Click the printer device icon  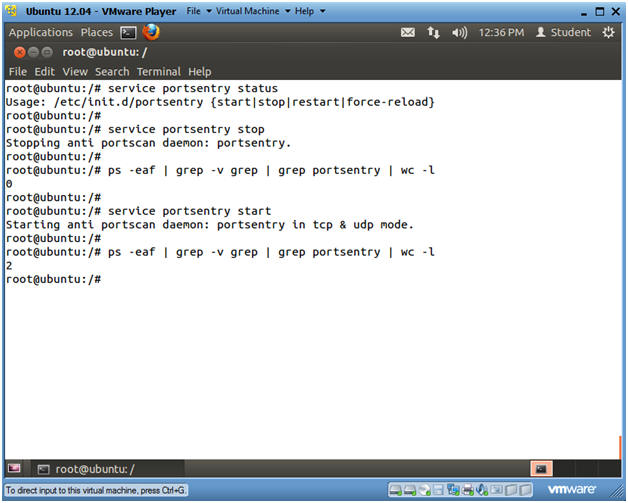(x=468, y=490)
